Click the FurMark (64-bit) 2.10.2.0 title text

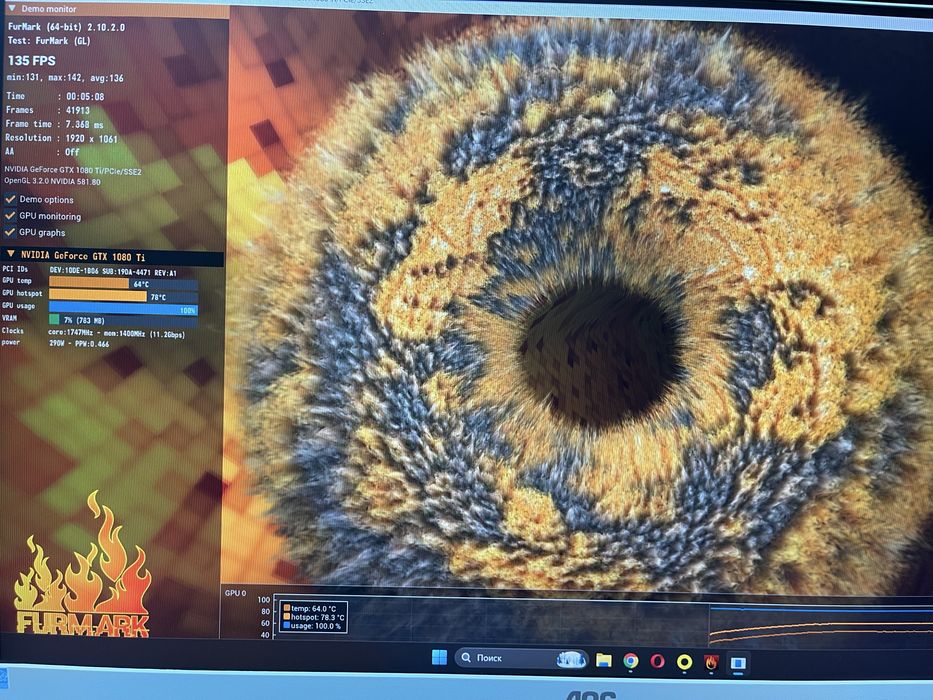click(x=66, y=27)
